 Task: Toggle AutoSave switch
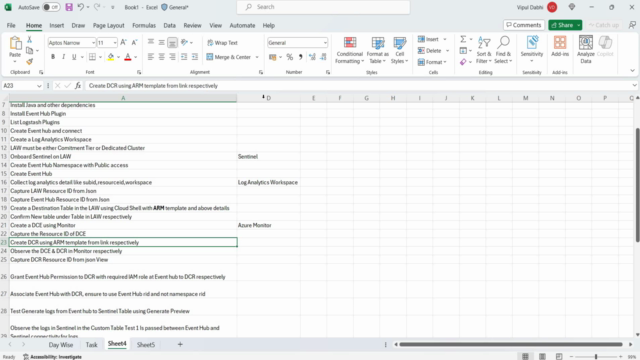[x=51, y=7]
